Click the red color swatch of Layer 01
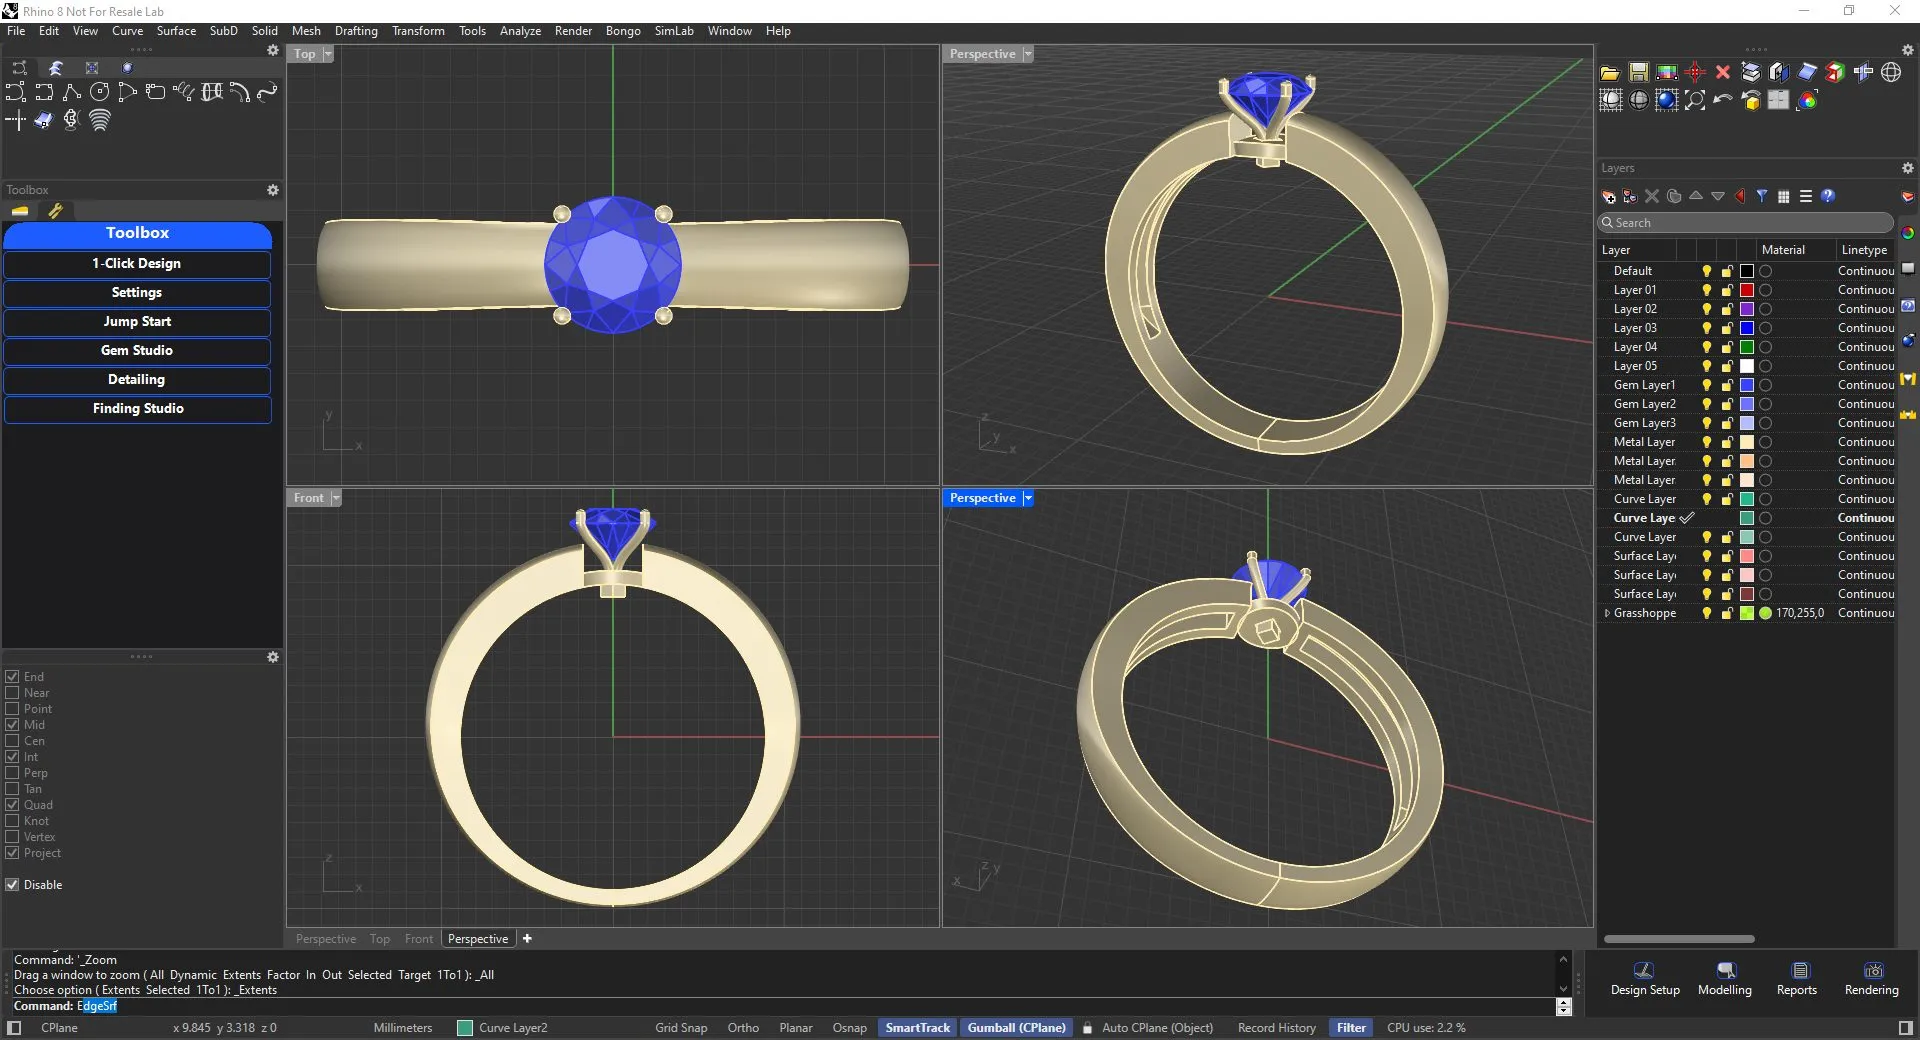Screen dimensions: 1920x1040 pos(1746,290)
